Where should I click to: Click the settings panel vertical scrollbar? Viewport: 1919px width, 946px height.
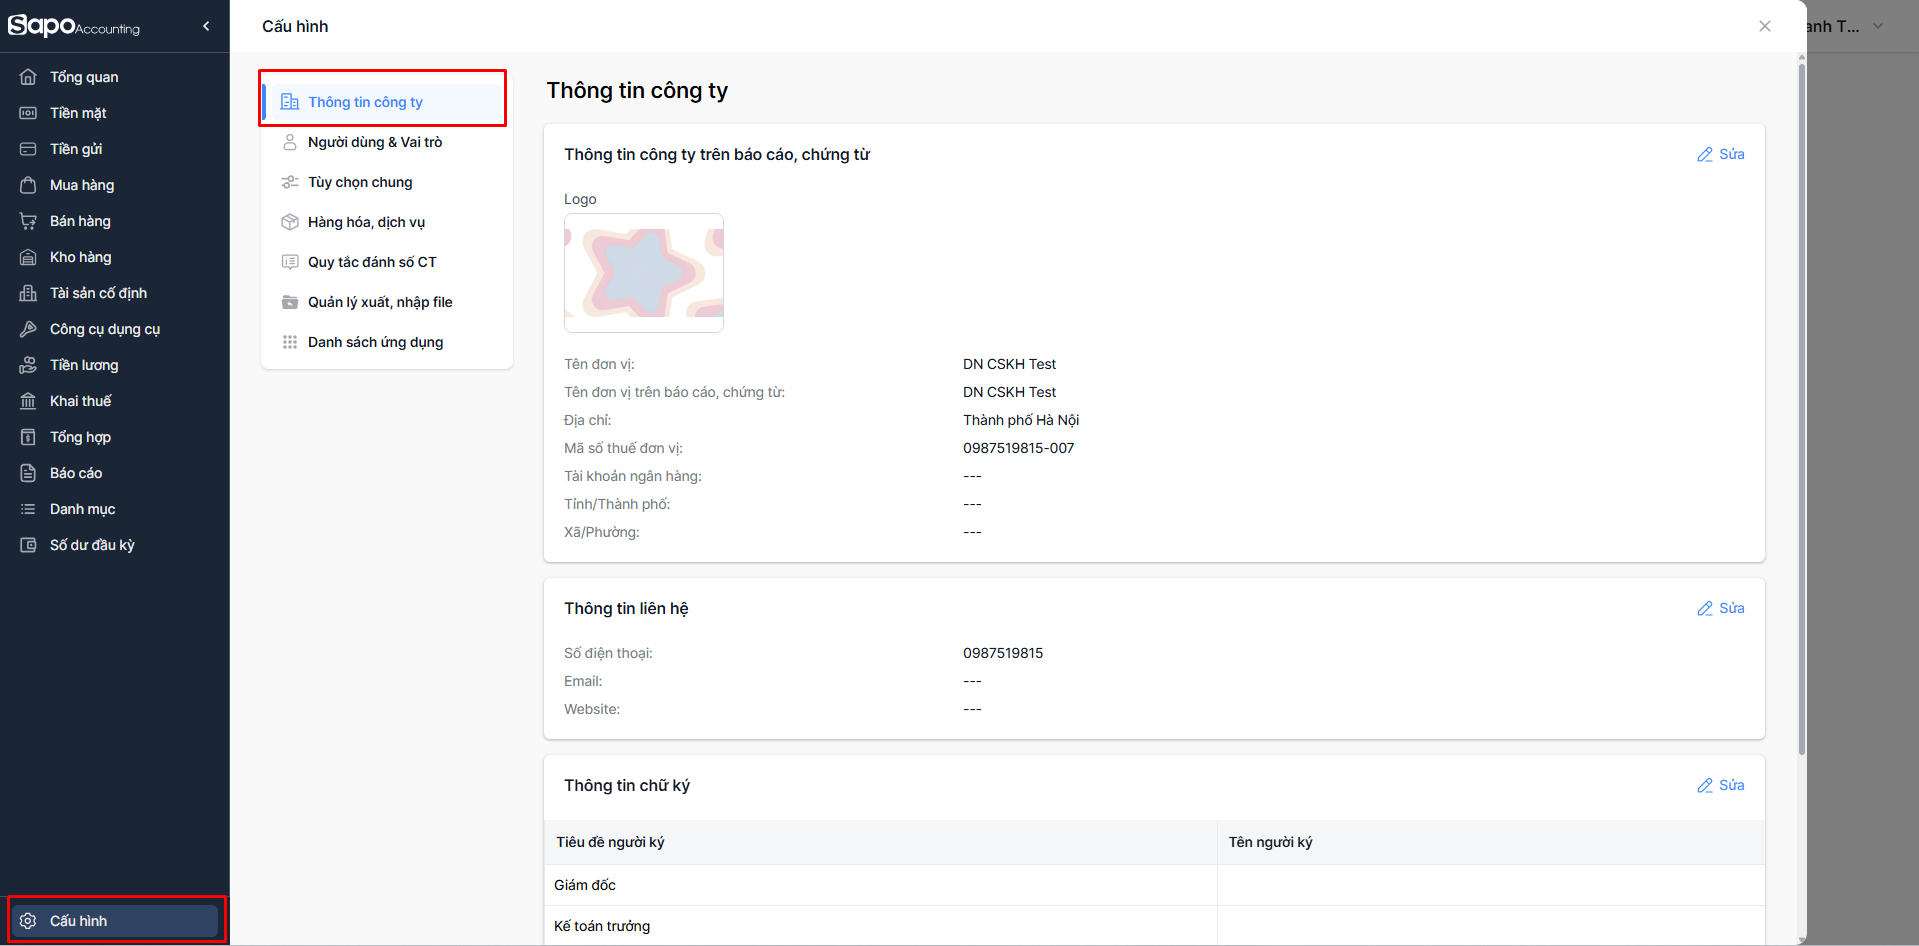1802,400
